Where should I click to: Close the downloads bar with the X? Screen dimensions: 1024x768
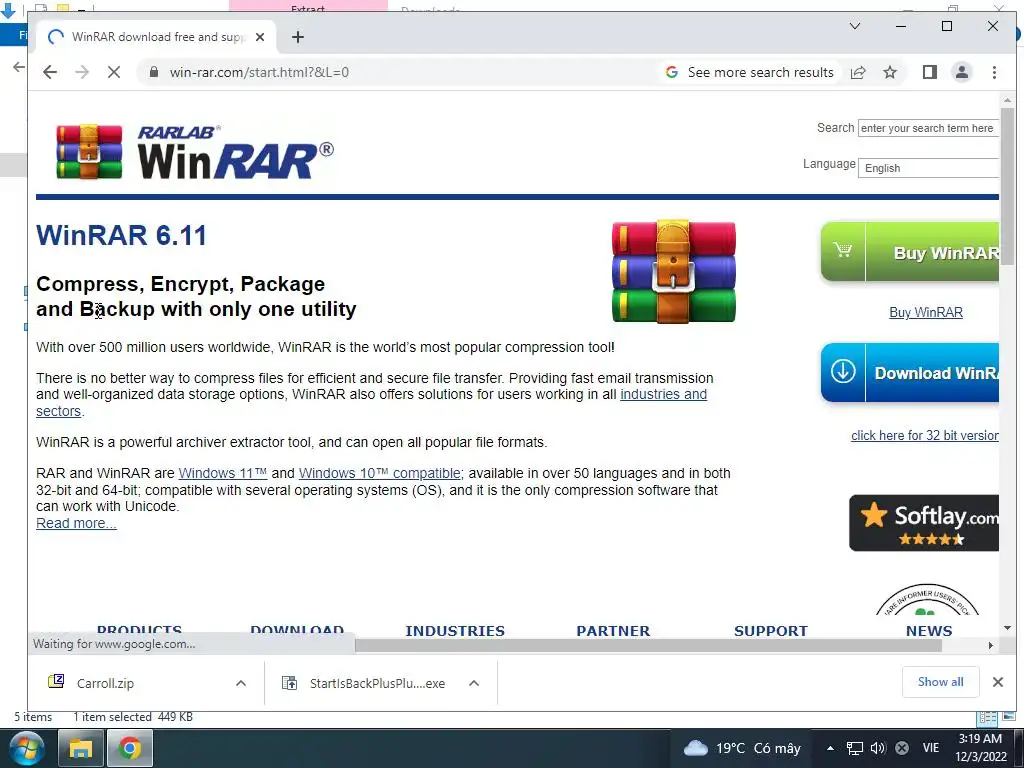(998, 682)
